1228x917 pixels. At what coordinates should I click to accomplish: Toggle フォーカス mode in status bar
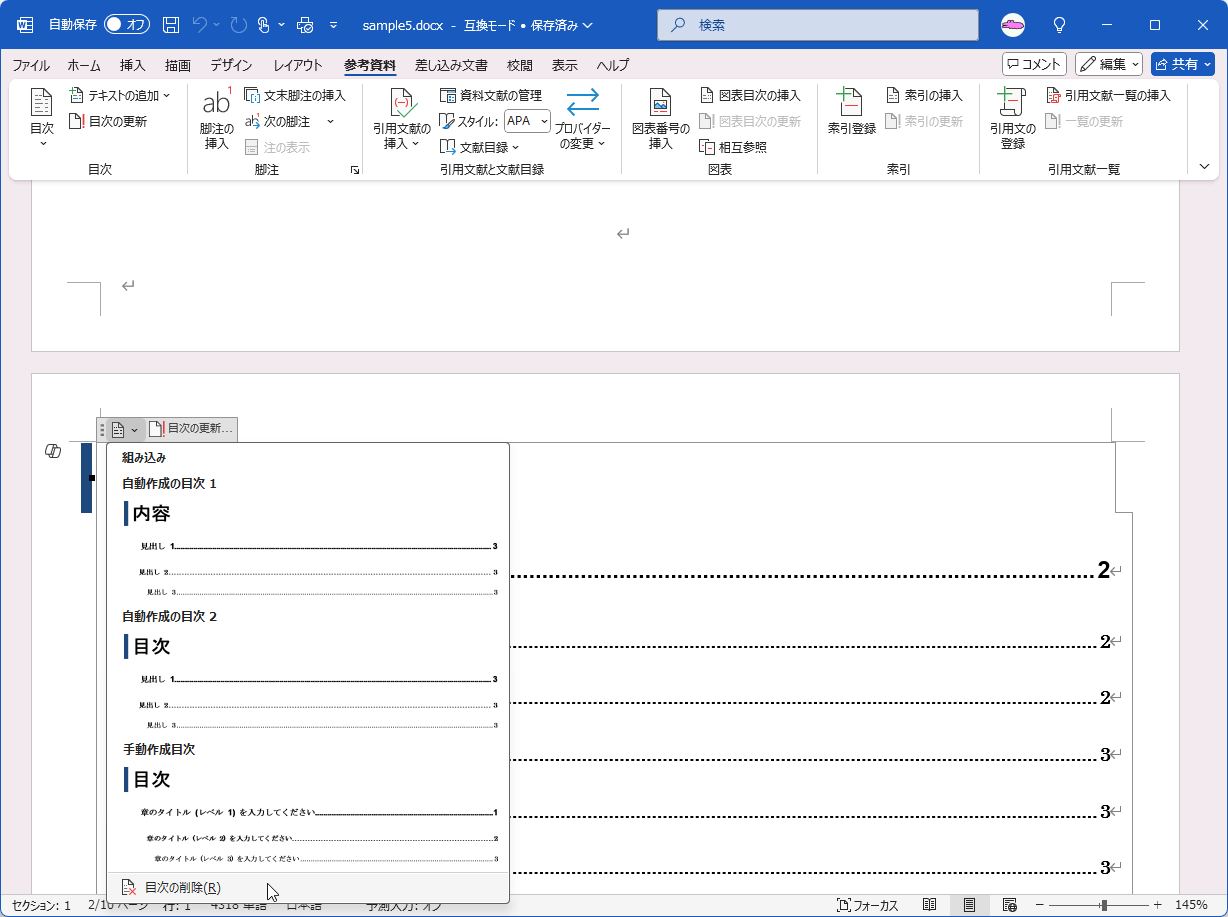[868, 905]
